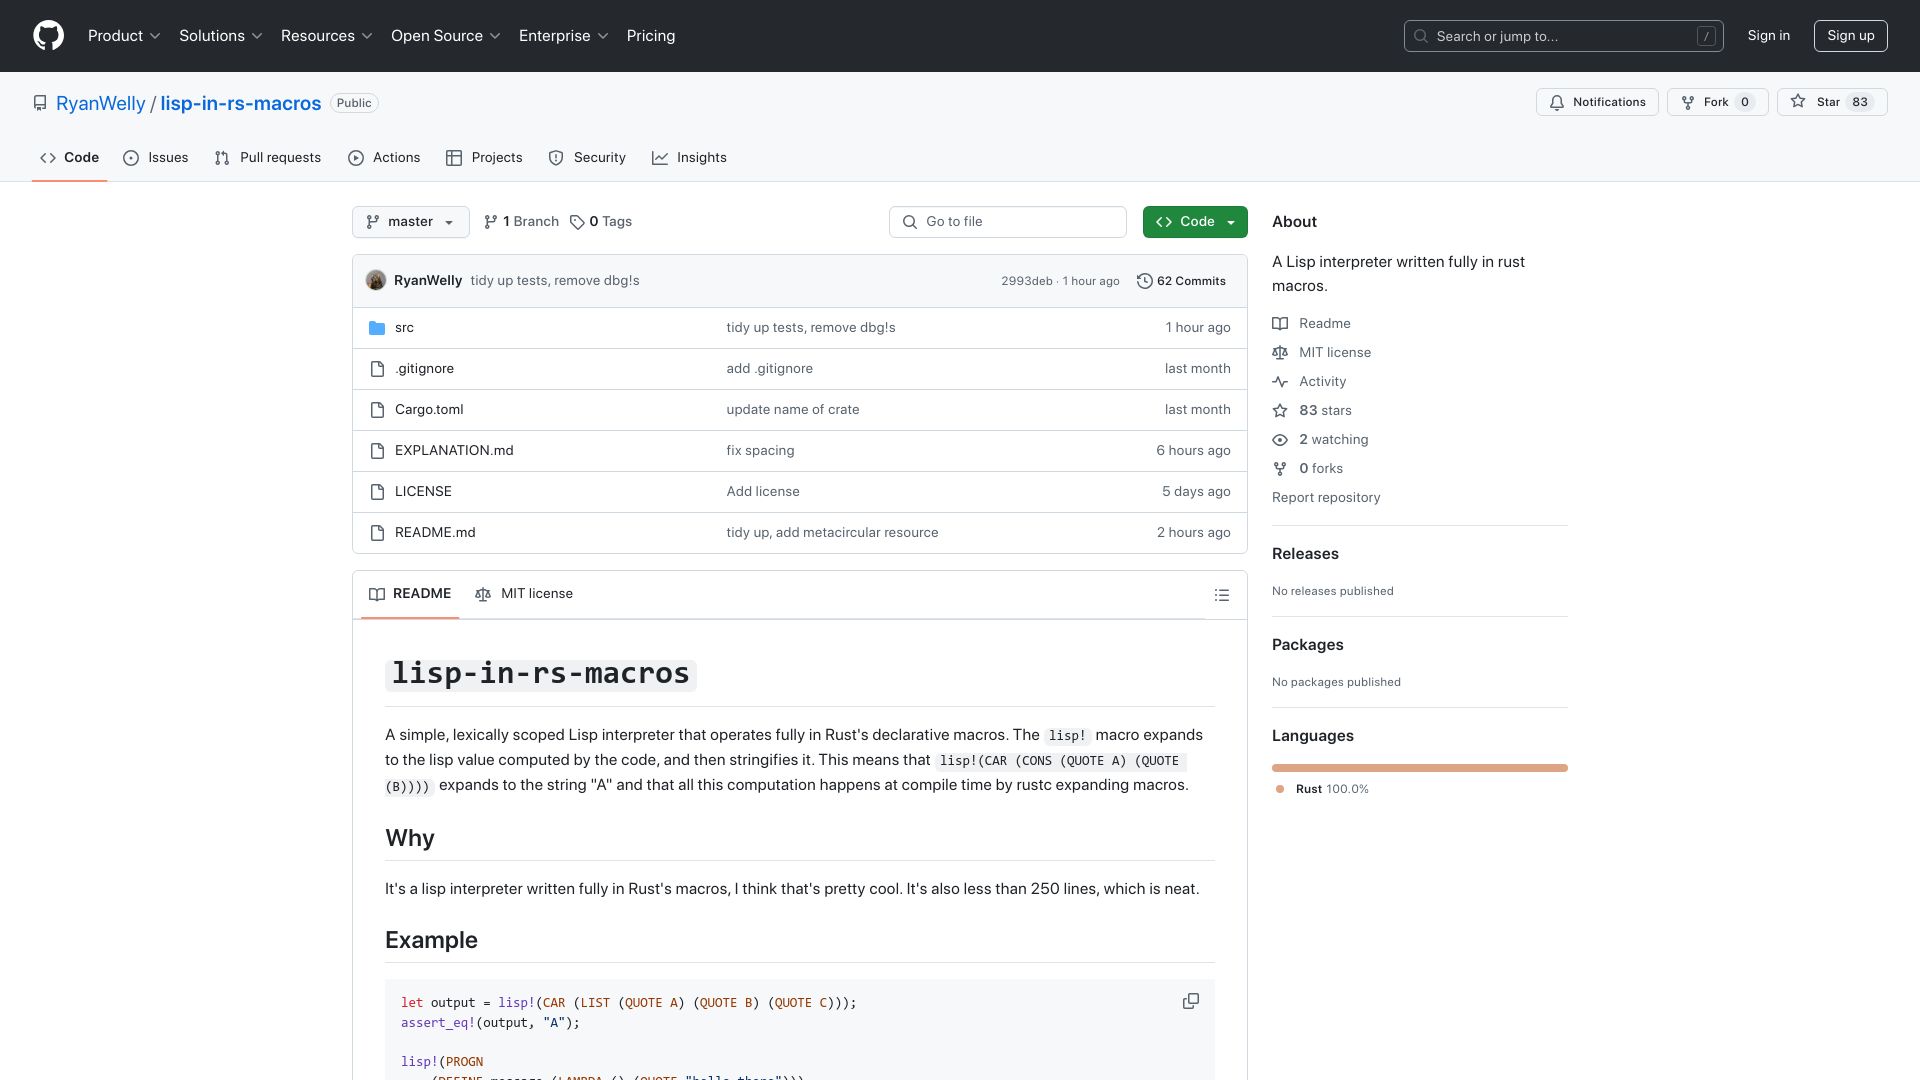This screenshot has height=1080, width=1920.
Task: Expand the Product menu dropdown
Action: 124,36
